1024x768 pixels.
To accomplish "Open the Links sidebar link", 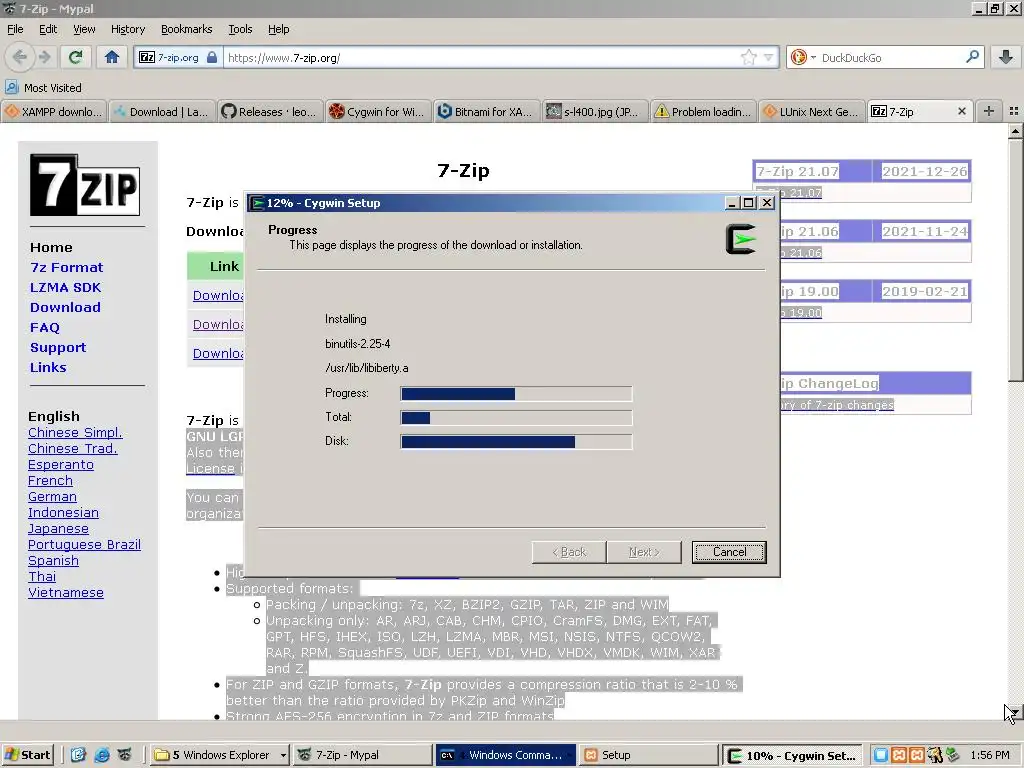I will (x=48, y=367).
